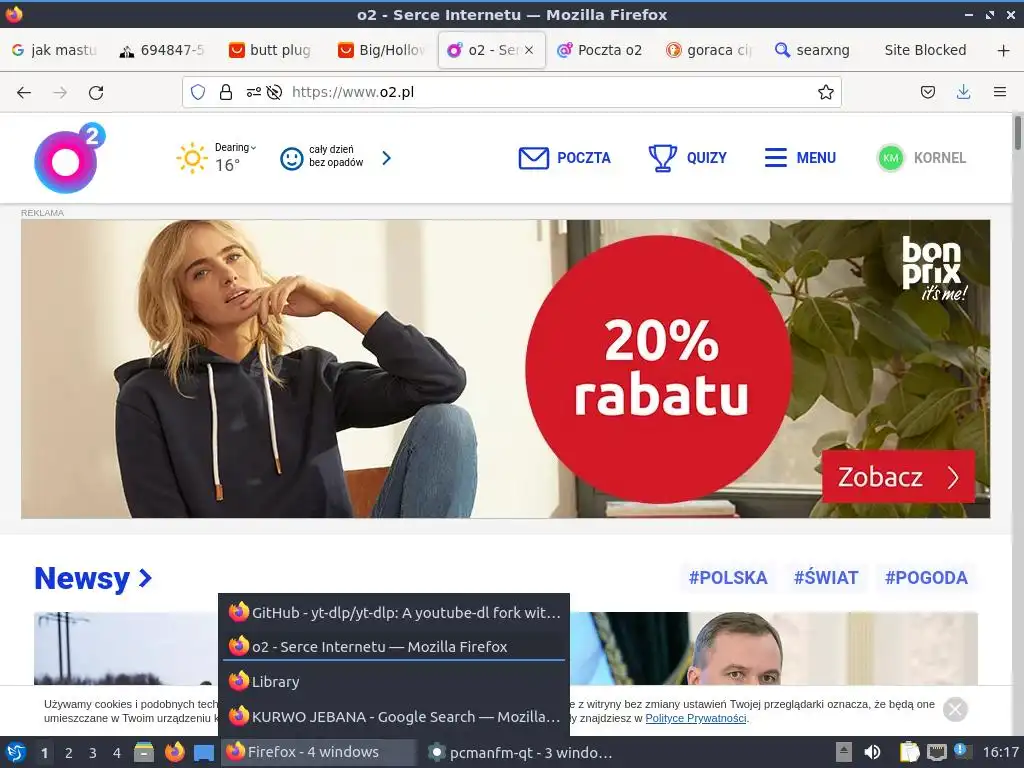
Task: Switch to virtual desktop 3
Action: click(93, 753)
